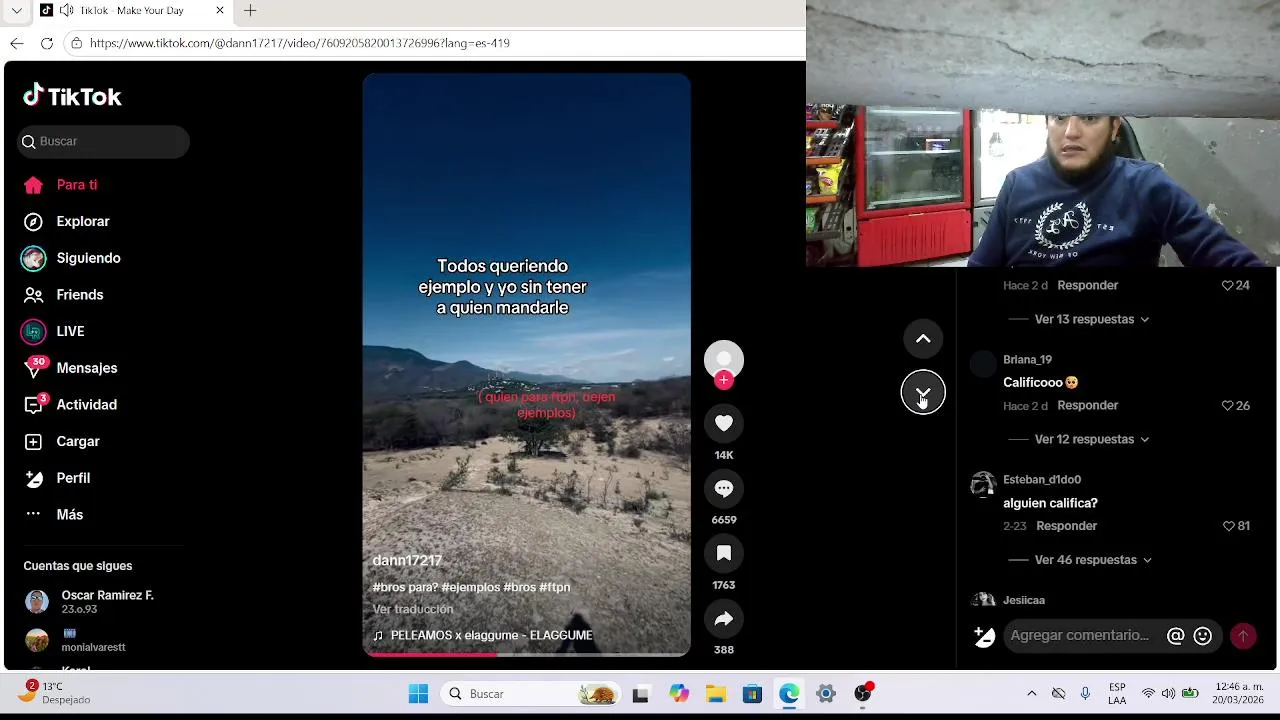Image resolution: width=1280 pixels, height=720 pixels.
Task: Focus the Agregar comentario field
Action: coord(1080,636)
